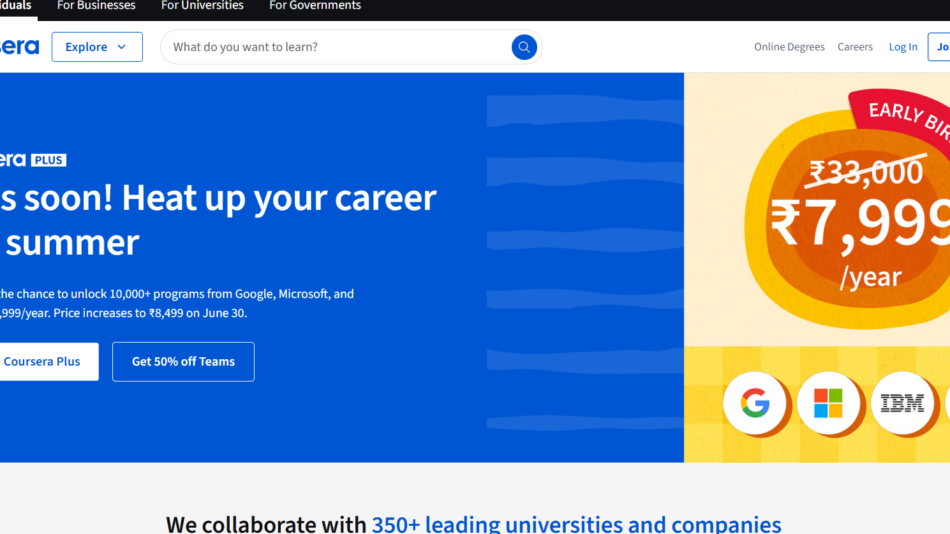Click the Log In link
950x534 pixels.
pos(903,47)
